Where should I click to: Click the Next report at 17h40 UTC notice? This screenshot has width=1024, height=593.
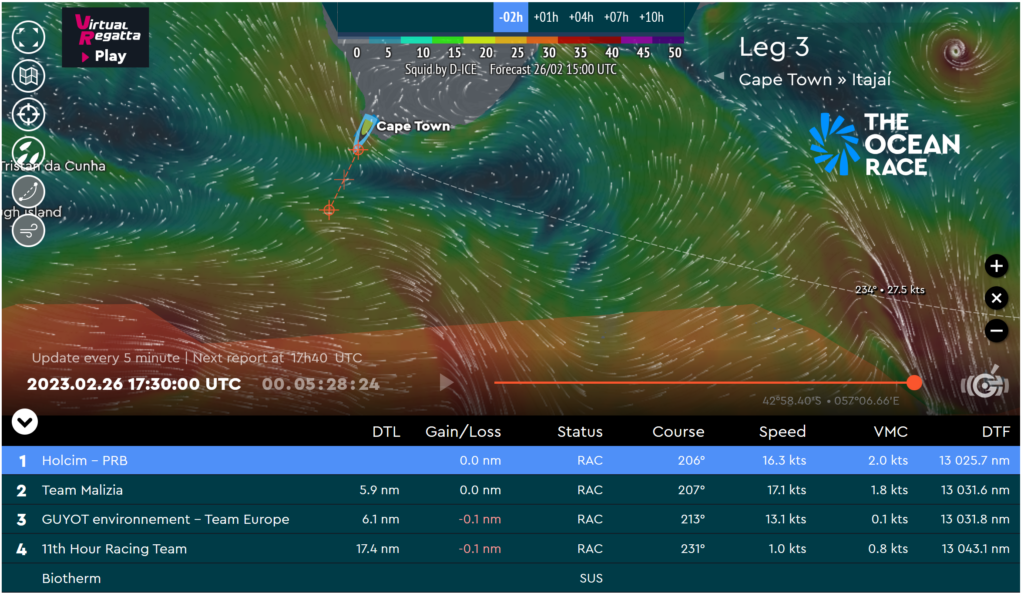coord(277,358)
